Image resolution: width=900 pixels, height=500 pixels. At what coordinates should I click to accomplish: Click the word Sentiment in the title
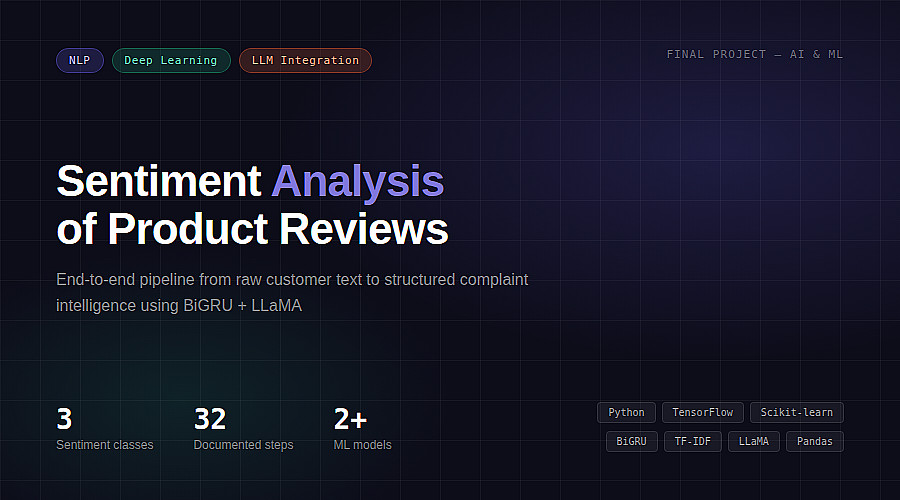coord(159,181)
